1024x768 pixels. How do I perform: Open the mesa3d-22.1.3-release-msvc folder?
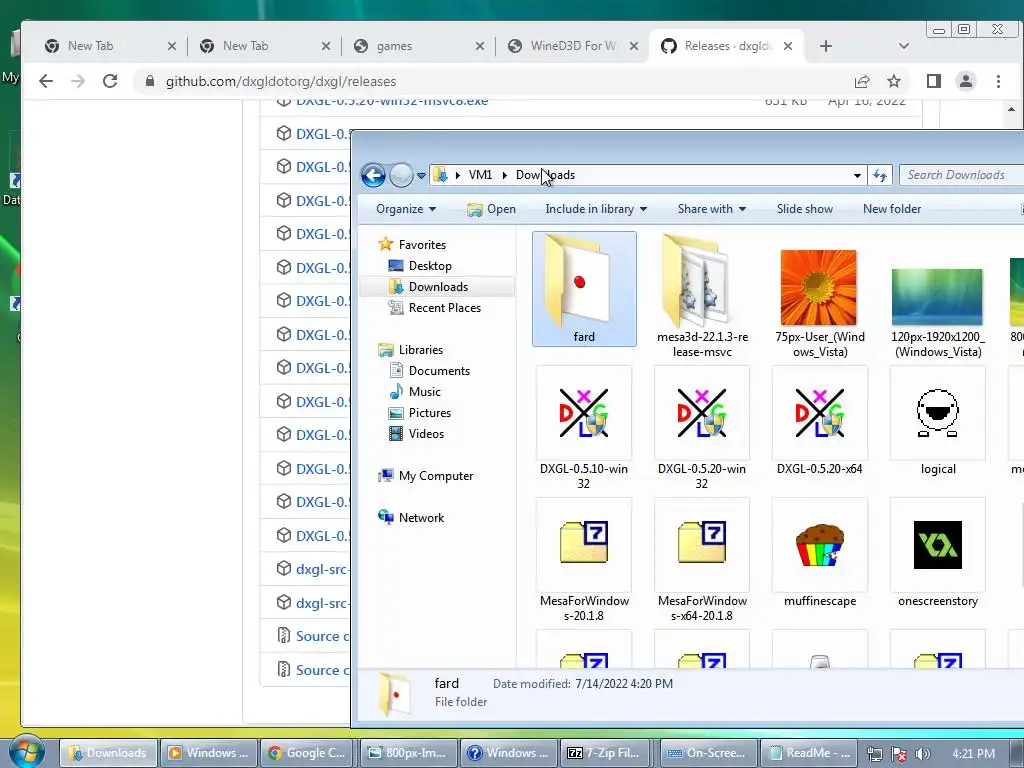(x=702, y=295)
